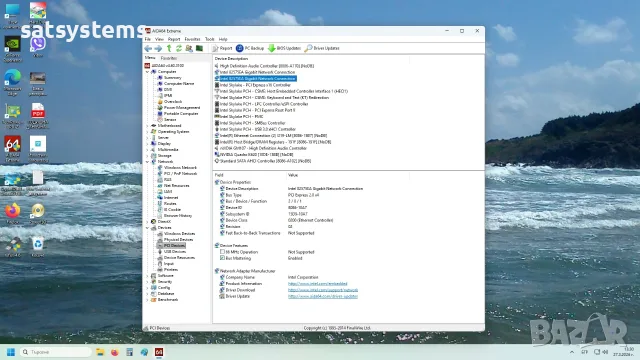Select Computer Name in the tree
Viewport: 640px width, 360px height.
pos(179,83)
